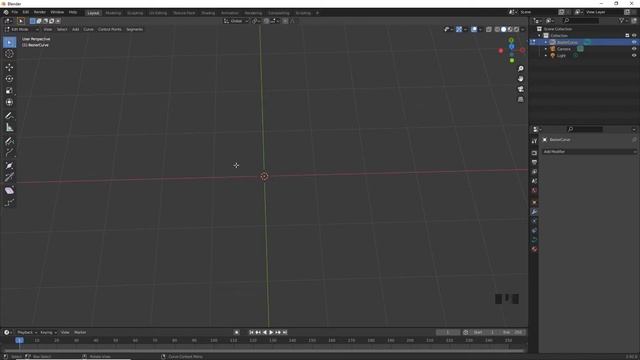
Task: Open the Render menu
Action: tap(40, 12)
